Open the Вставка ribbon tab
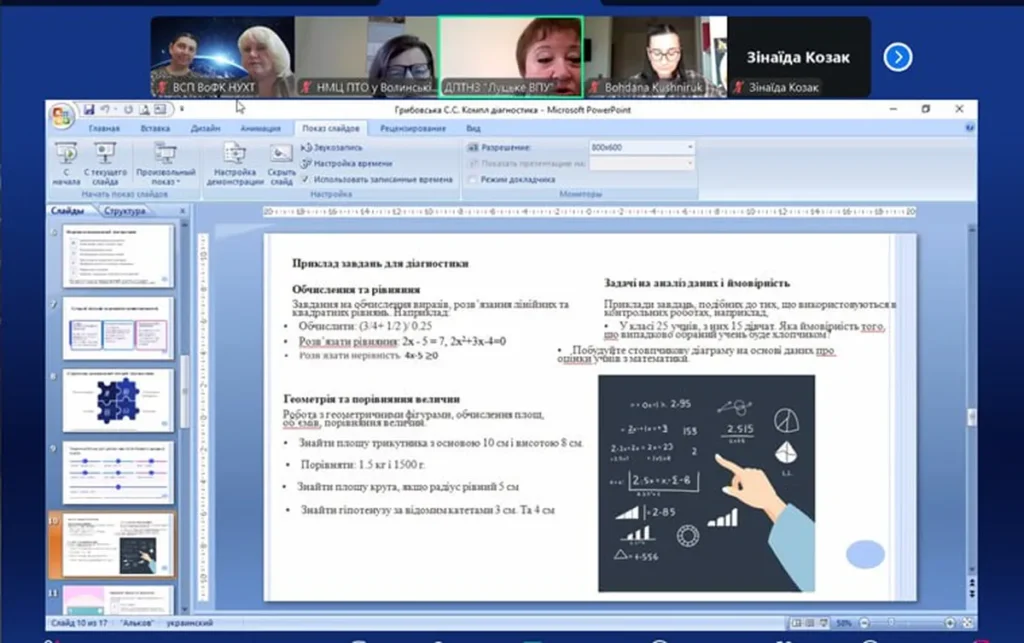This screenshot has height=643, width=1024. (x=155, y=129)
